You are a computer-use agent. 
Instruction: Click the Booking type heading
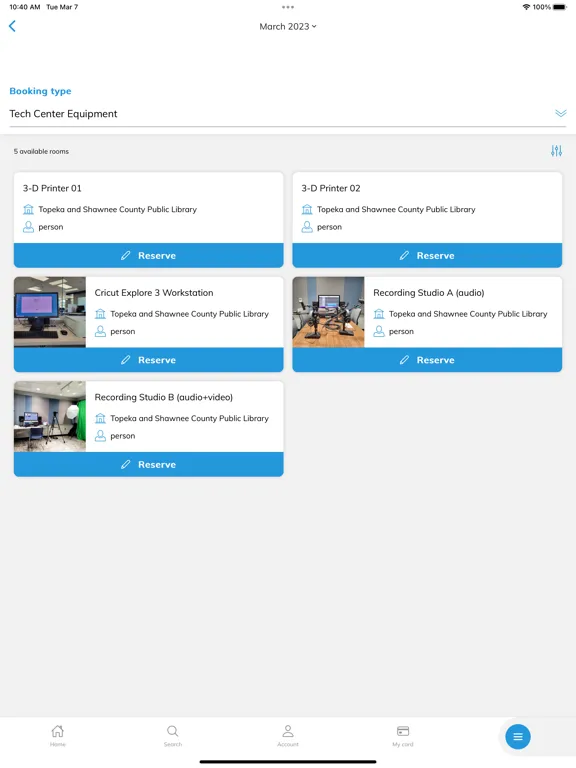pos(40,91)
